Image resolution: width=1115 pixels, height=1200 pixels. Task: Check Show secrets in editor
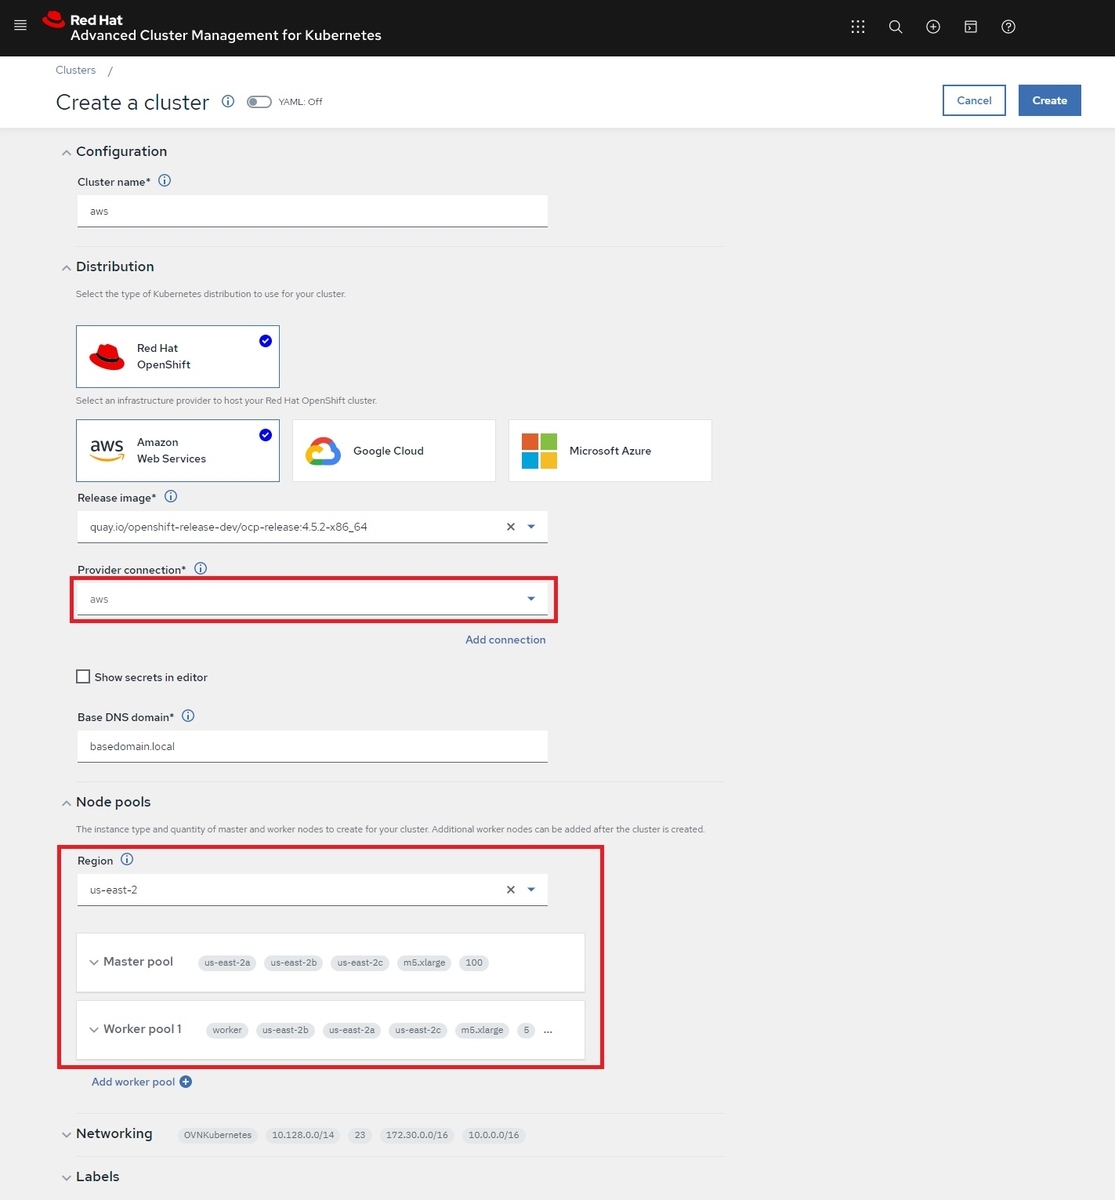pos(83,677)
